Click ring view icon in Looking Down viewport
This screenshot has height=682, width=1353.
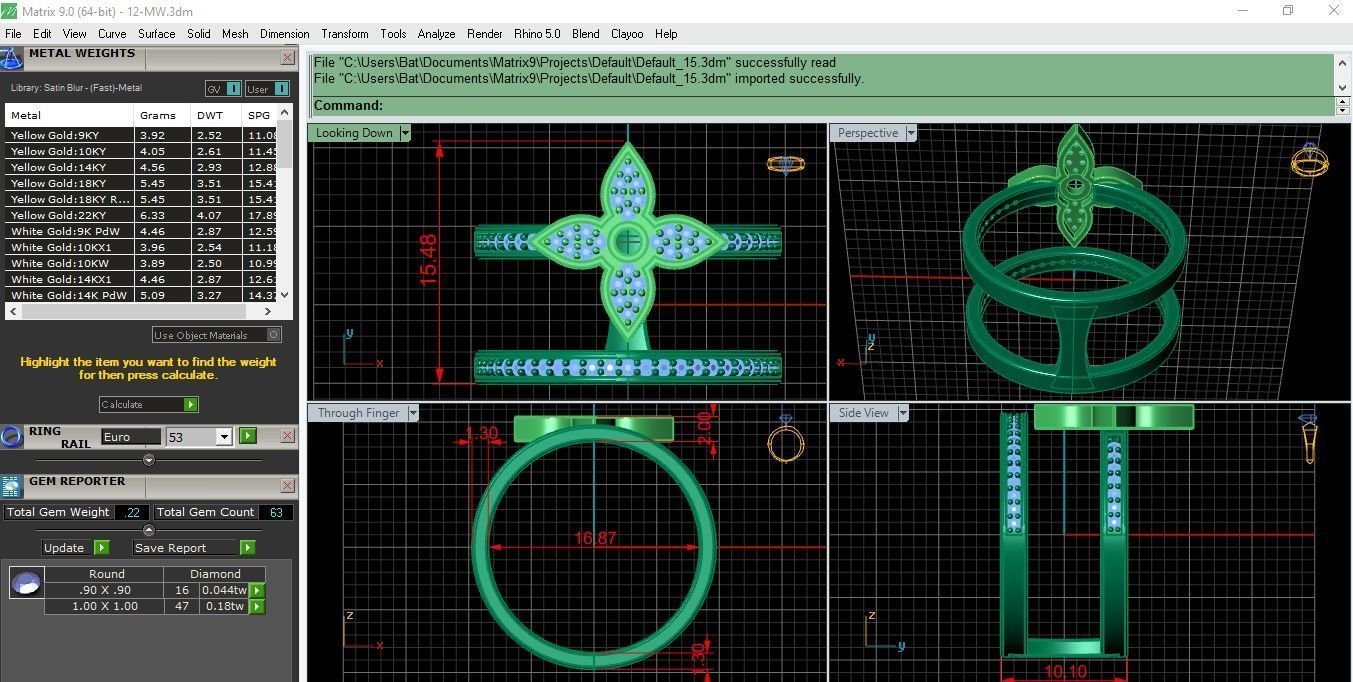pos(785,165)
